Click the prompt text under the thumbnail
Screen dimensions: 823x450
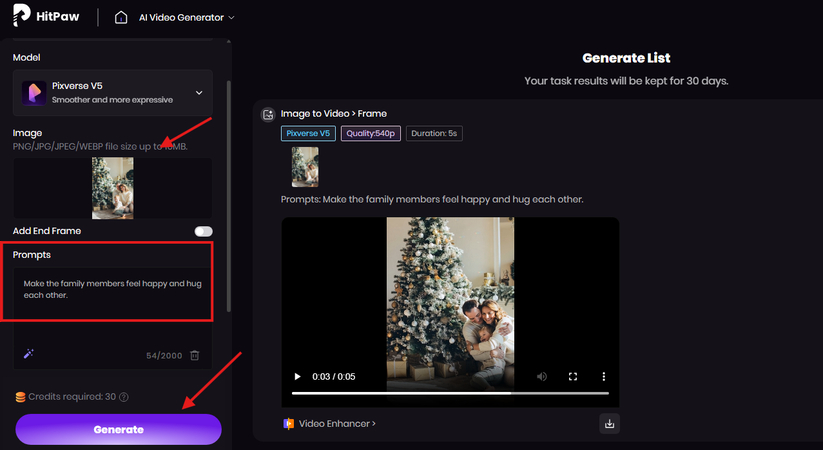432,200
